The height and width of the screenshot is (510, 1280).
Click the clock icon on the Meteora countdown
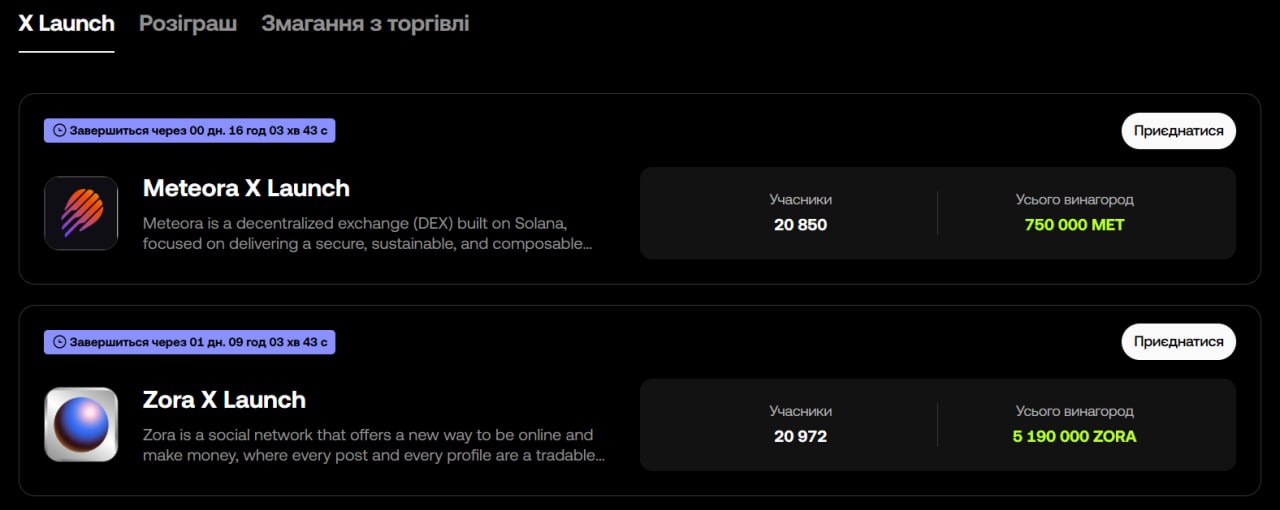point(59,131)
